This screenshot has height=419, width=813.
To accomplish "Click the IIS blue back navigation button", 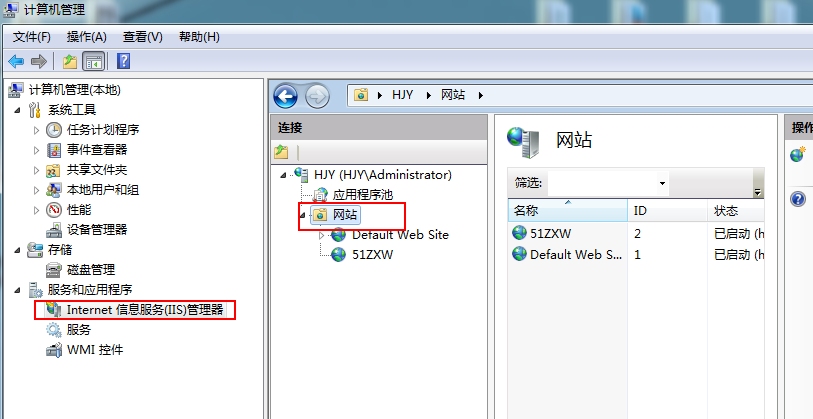I will coord(285,96).
